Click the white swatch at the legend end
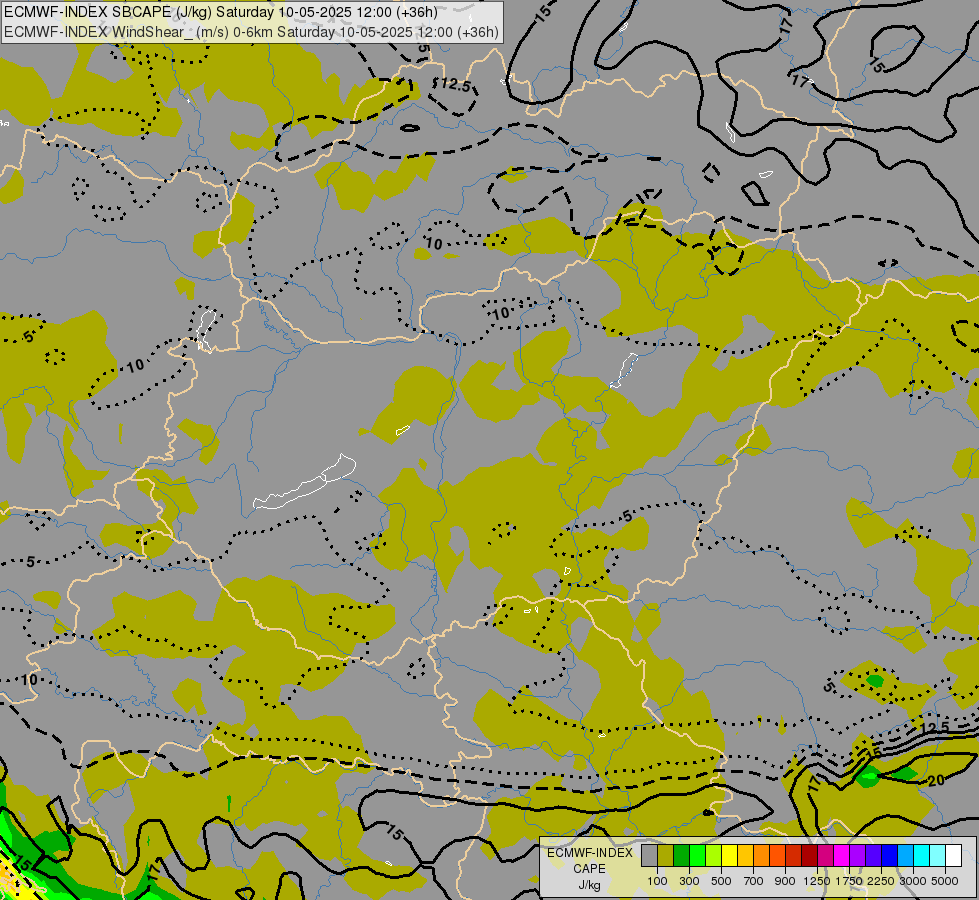The image size is (979, 900). point(953,855)
